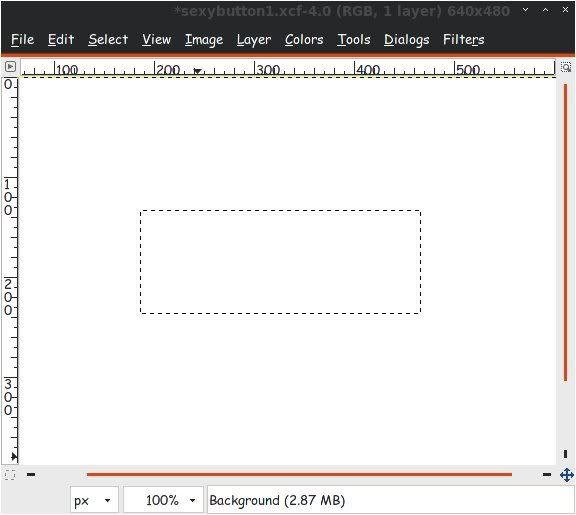
Task: Toggle zoom-on-resize icon at top right corner
Action: (x=566, y=67)
